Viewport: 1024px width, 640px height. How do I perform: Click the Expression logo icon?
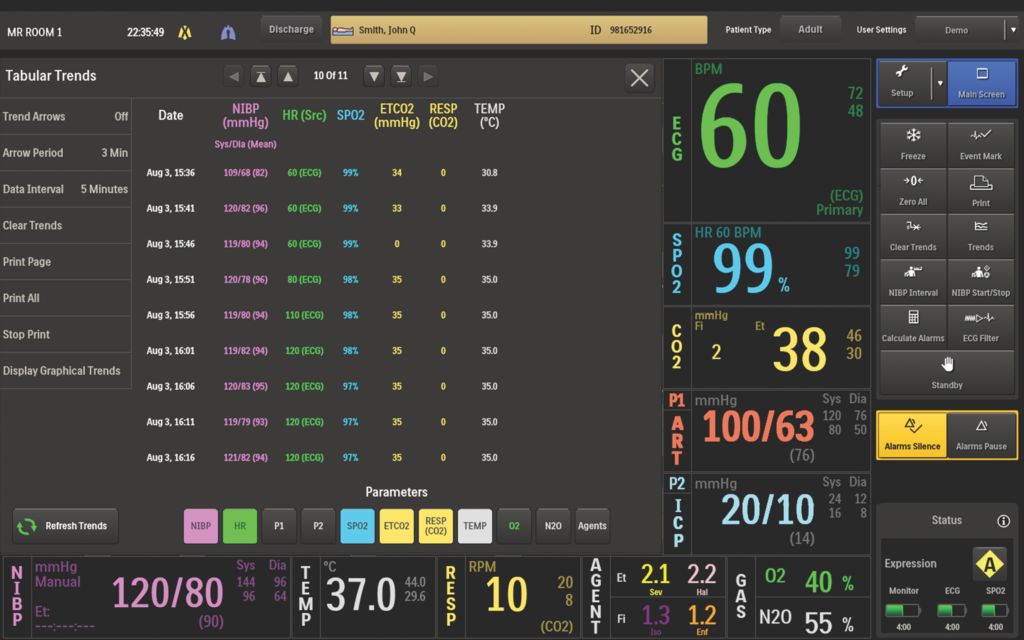989,564
